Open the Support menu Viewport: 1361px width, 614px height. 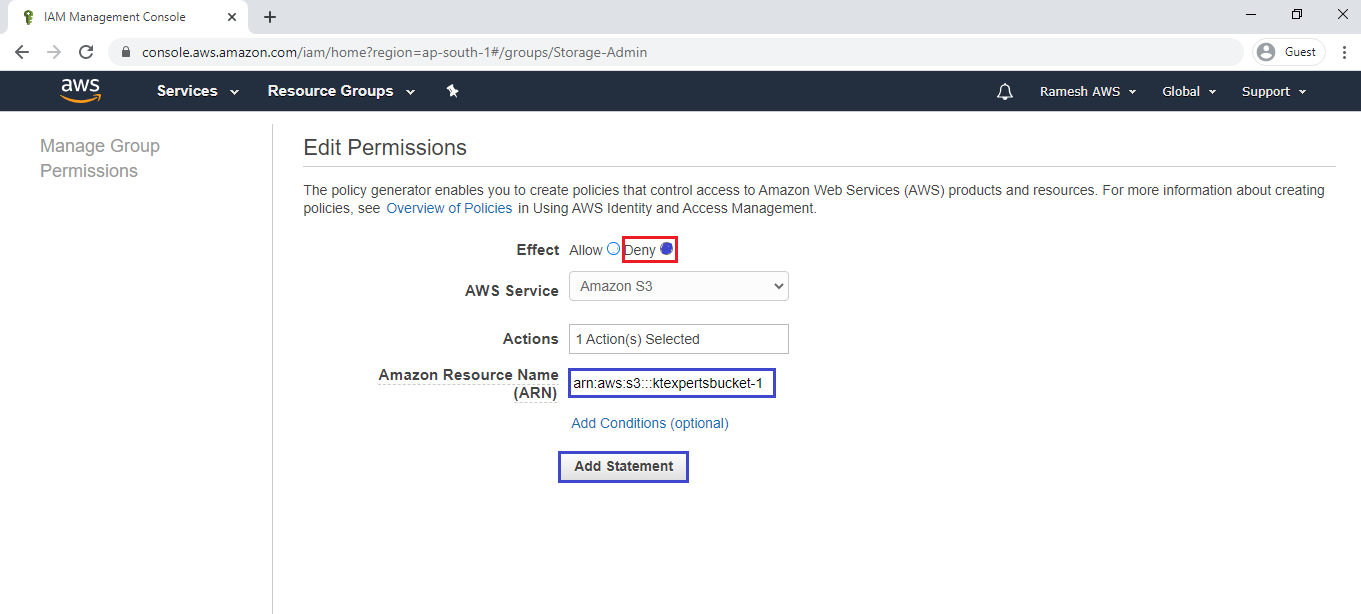(x=1273, y=91)
